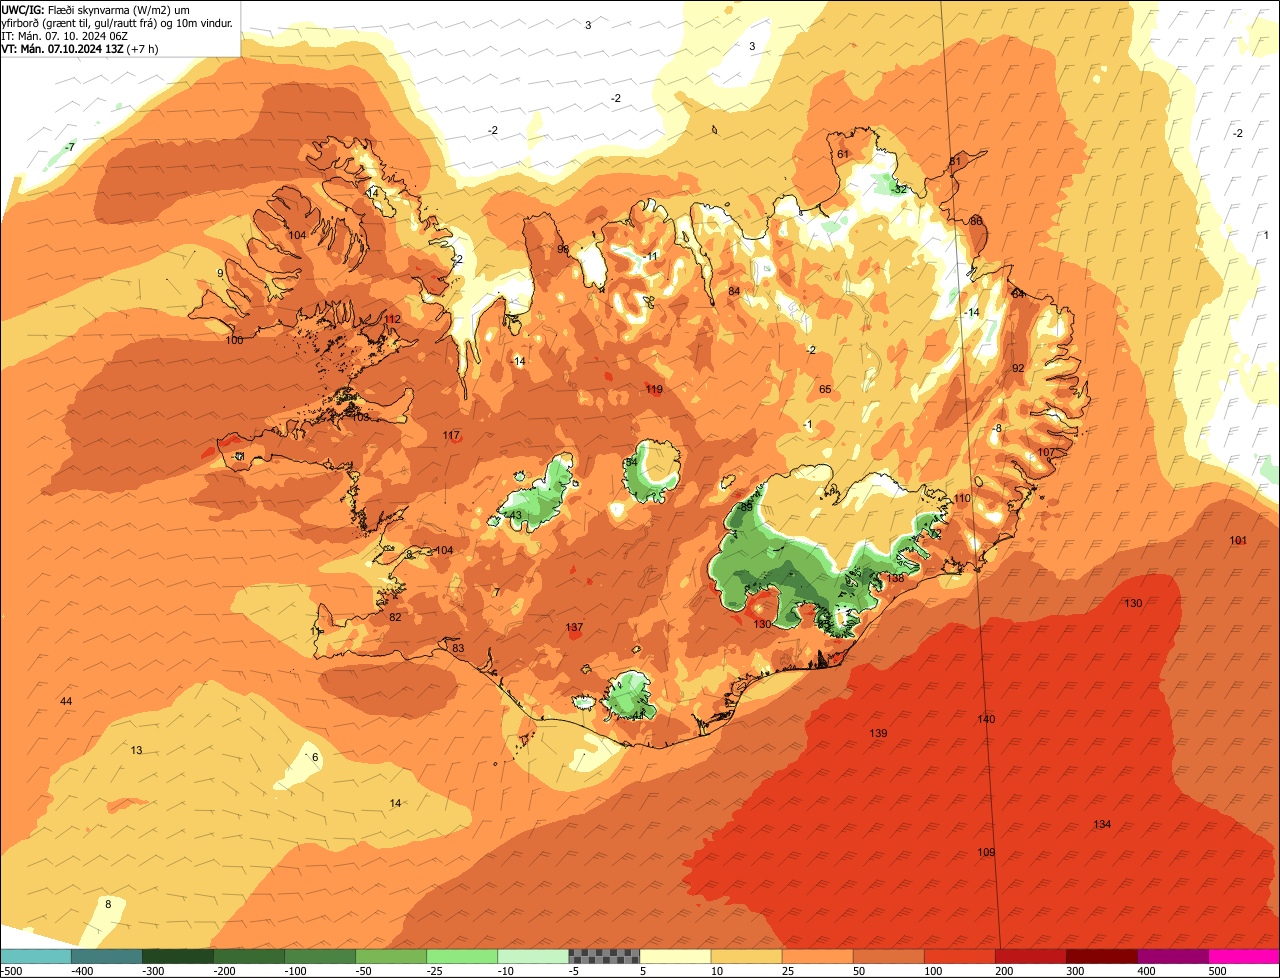Click the map value 13
Screen dimensions: 1280x978
[x=136, y=750]
